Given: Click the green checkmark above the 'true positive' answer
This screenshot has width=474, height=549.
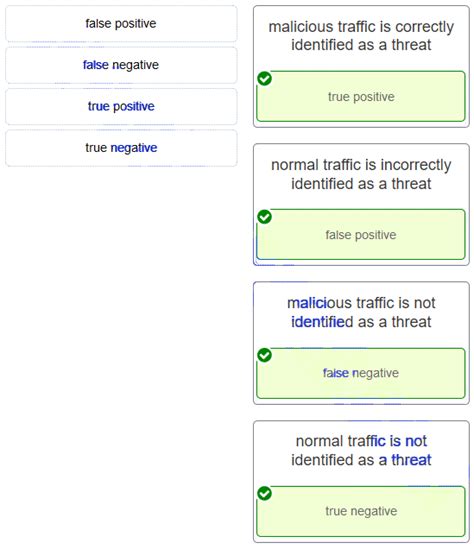Looking at the screenshot, I should [264, 78].
